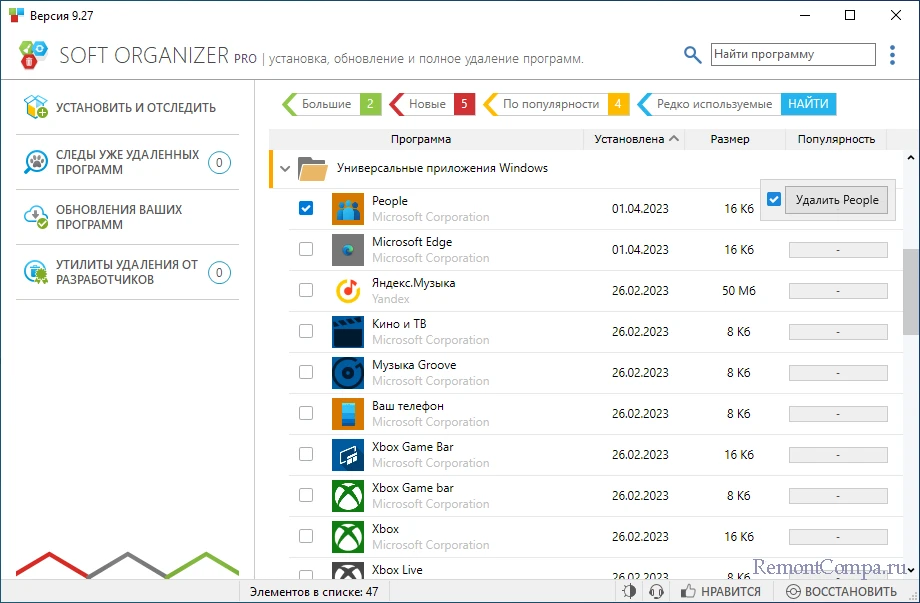Screen dimensions: 920x603
Task: Click the Microsoft Edge popularity bar
Action: [x=838, y=250]
